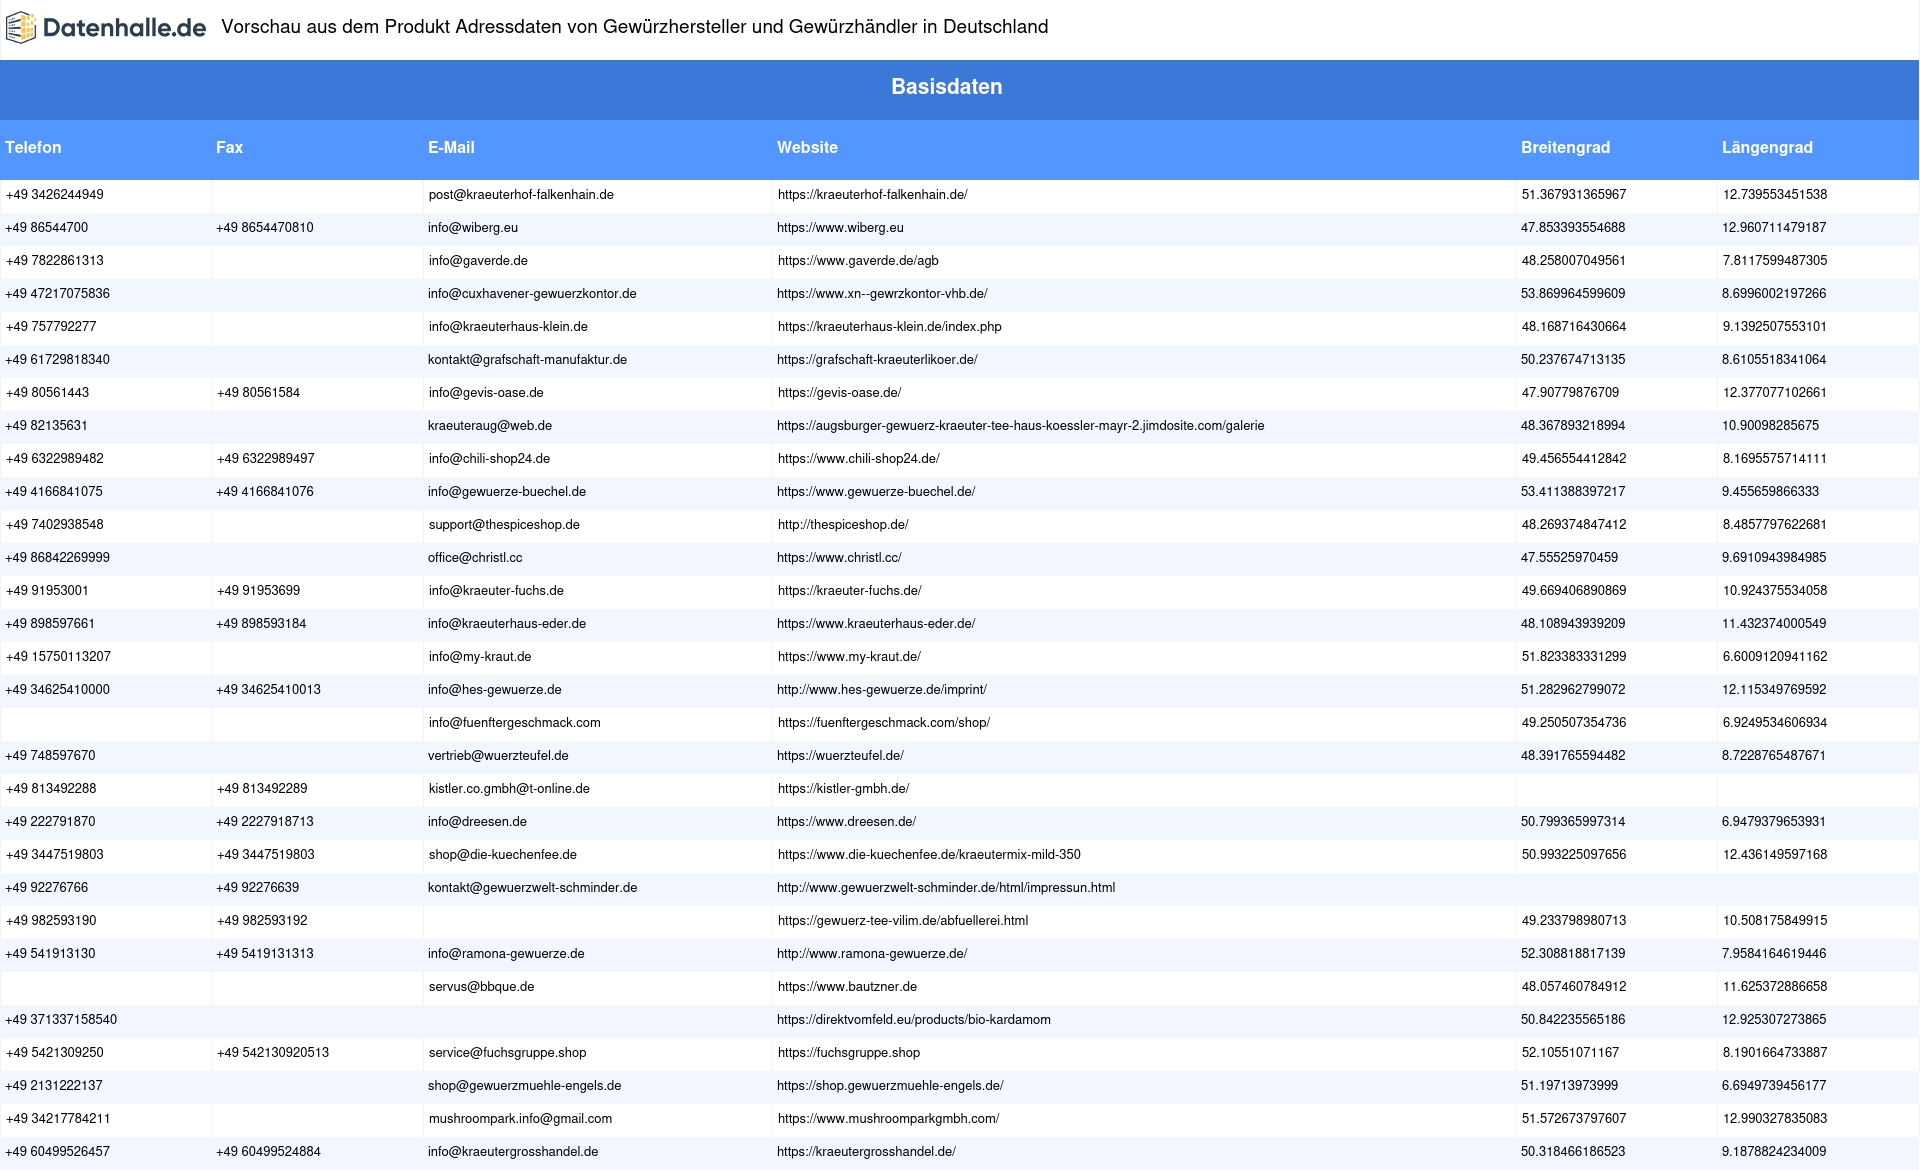Select email servus@bbque.de
This screenshot has height=1170, width=1920.
481,987
